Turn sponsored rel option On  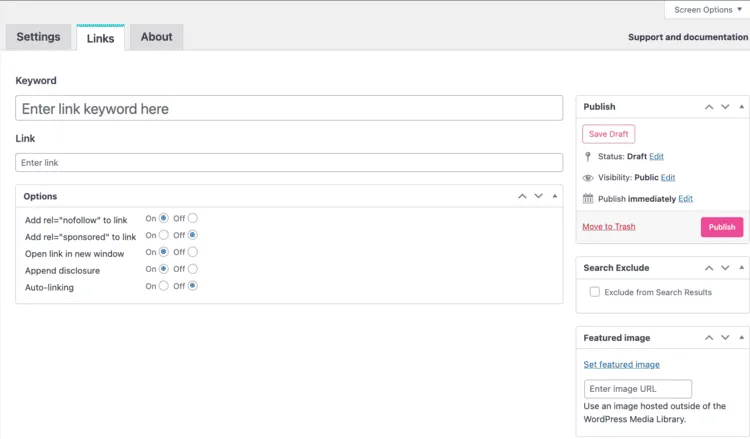tap(164, 235)
